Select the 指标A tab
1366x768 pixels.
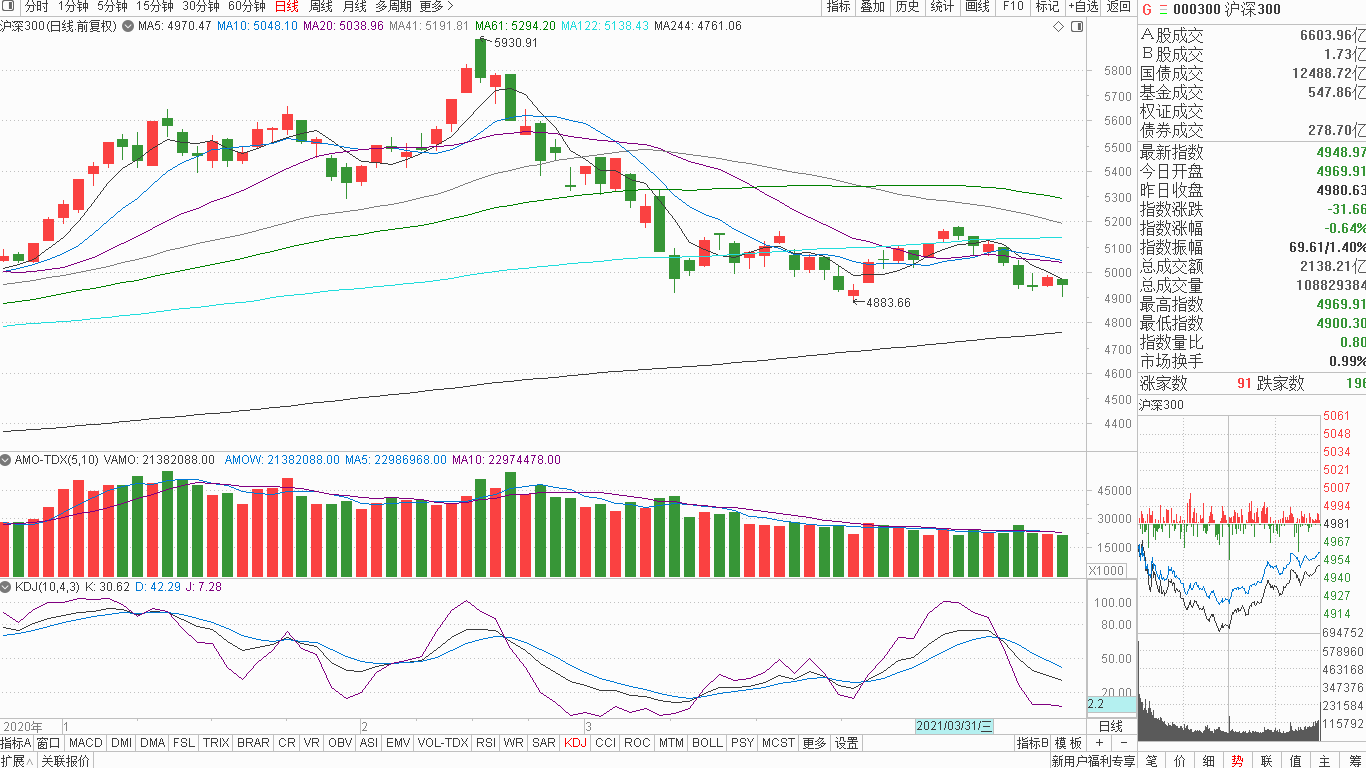[16, 743]
